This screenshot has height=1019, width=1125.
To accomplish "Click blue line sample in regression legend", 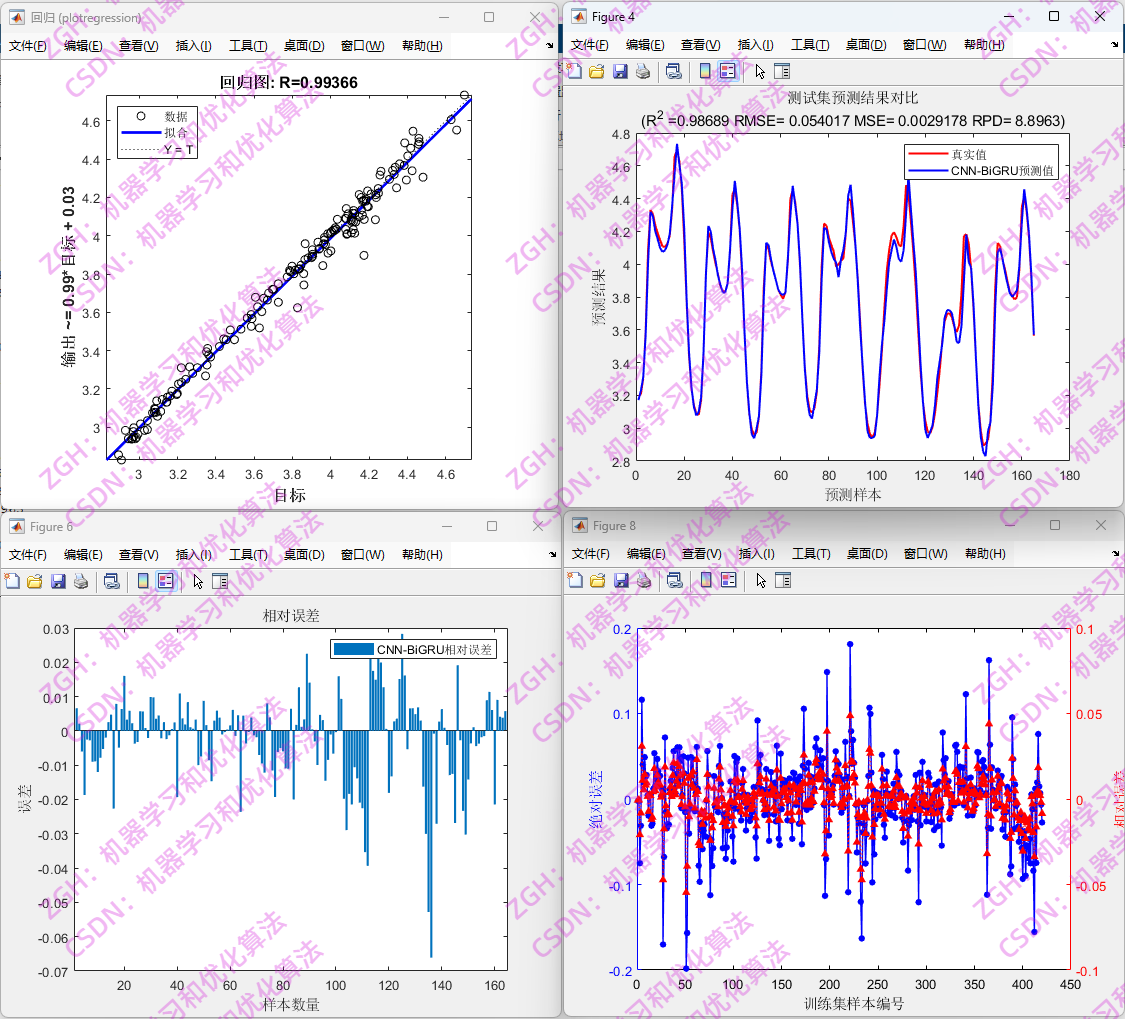I will 141,133.
